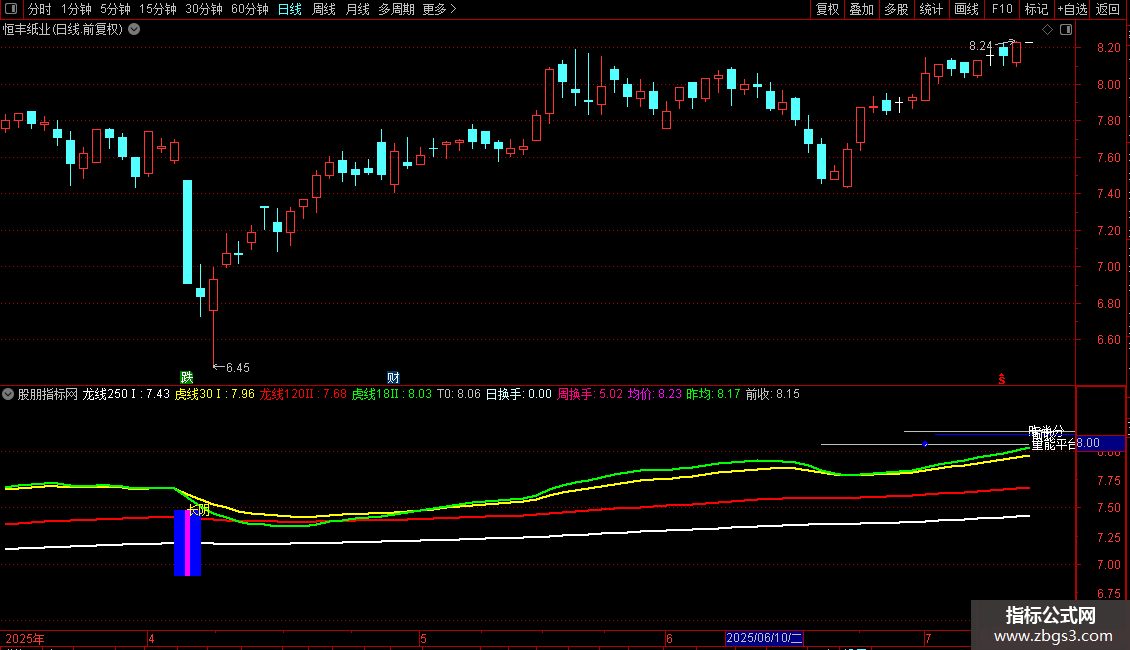Click the 日换手 0.00 value
This screenshot has width=1130, height=650.
[519, 394]
